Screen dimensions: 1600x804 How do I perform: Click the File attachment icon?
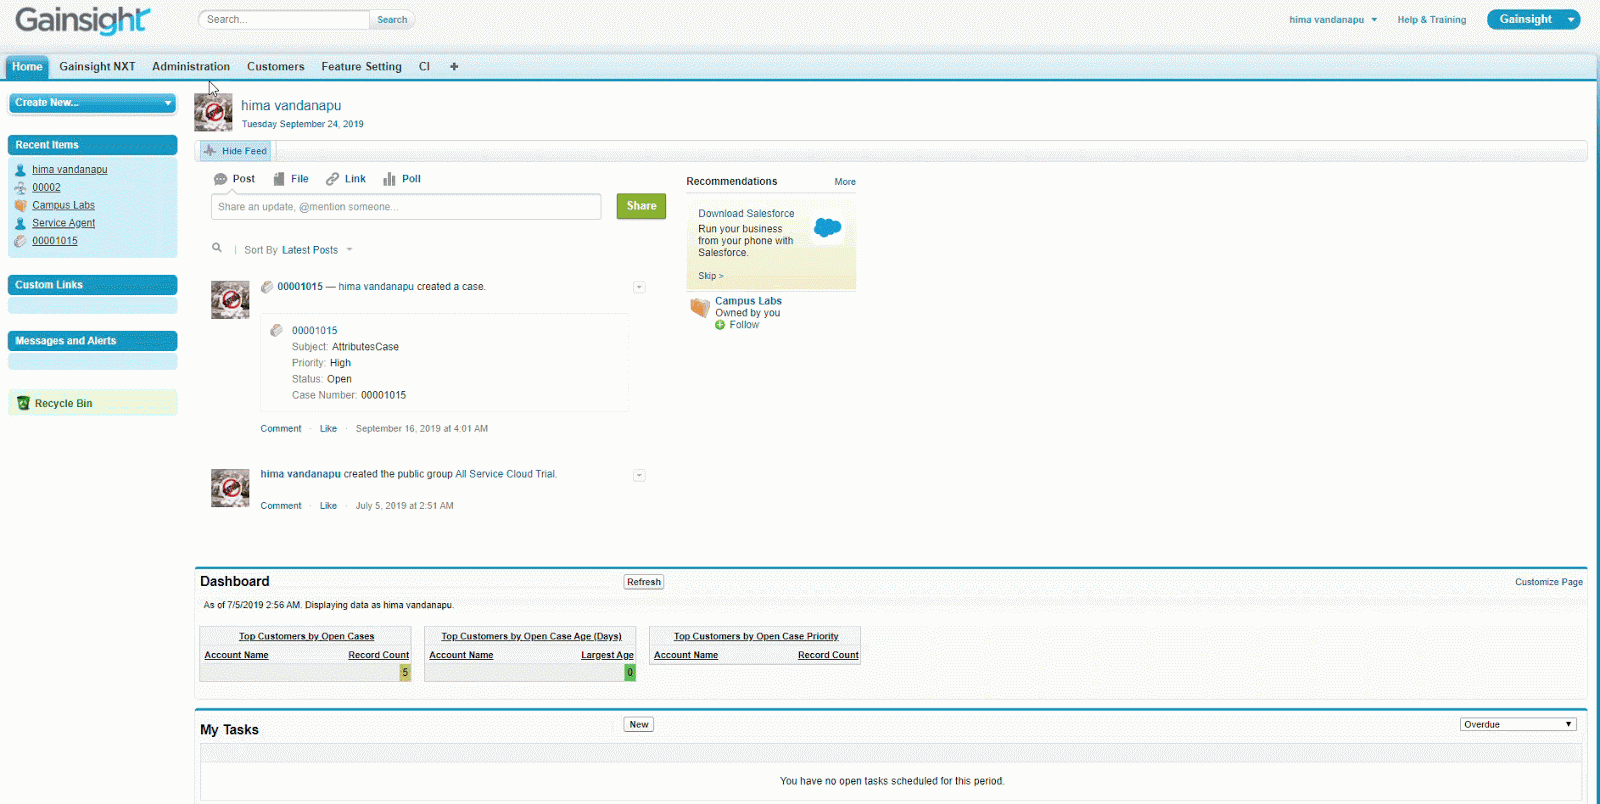tap(279, 179)
